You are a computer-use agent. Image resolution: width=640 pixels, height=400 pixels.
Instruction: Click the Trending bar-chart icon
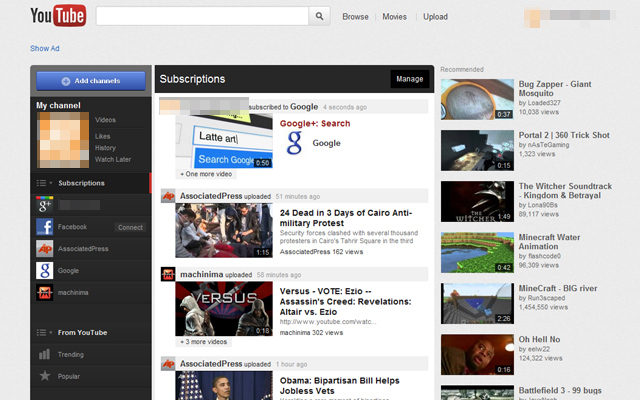coord(44,354)
